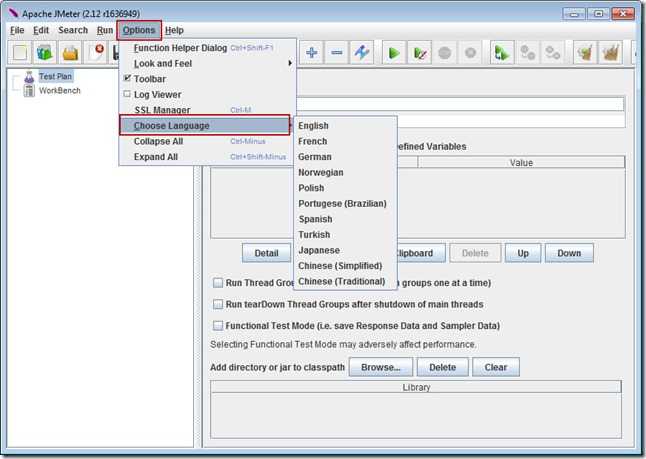Screen dimensions: 646x459
Task: Click the New test plan toolbar icon
Action: (20, 53)
